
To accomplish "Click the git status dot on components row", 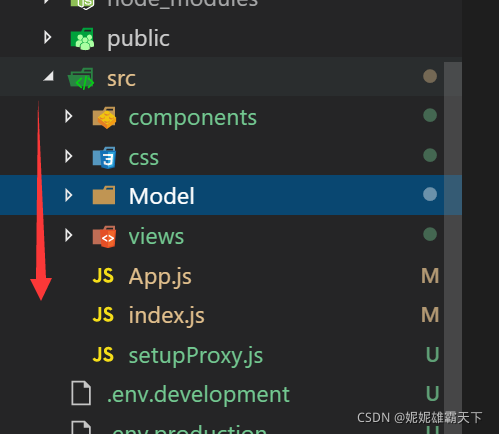I will point(430,115).
